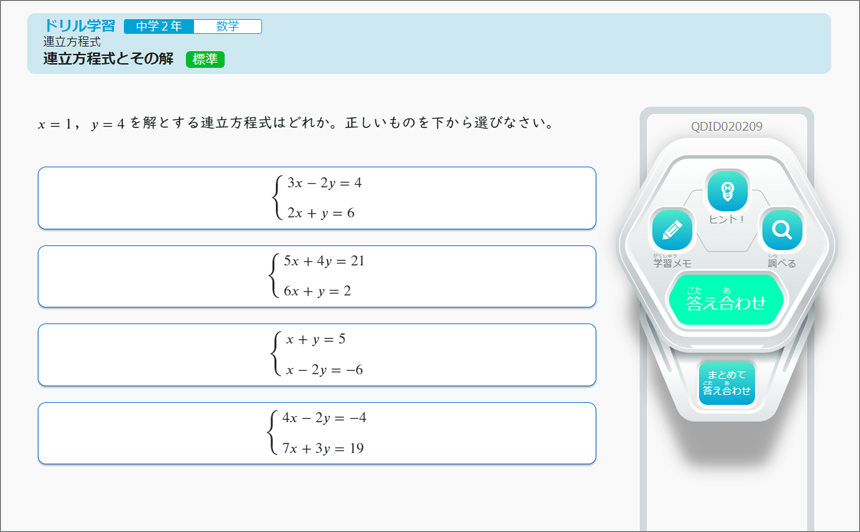
Task: Click the green 標準 level badge
Action: pyautogui.click(x=205, y=59)
